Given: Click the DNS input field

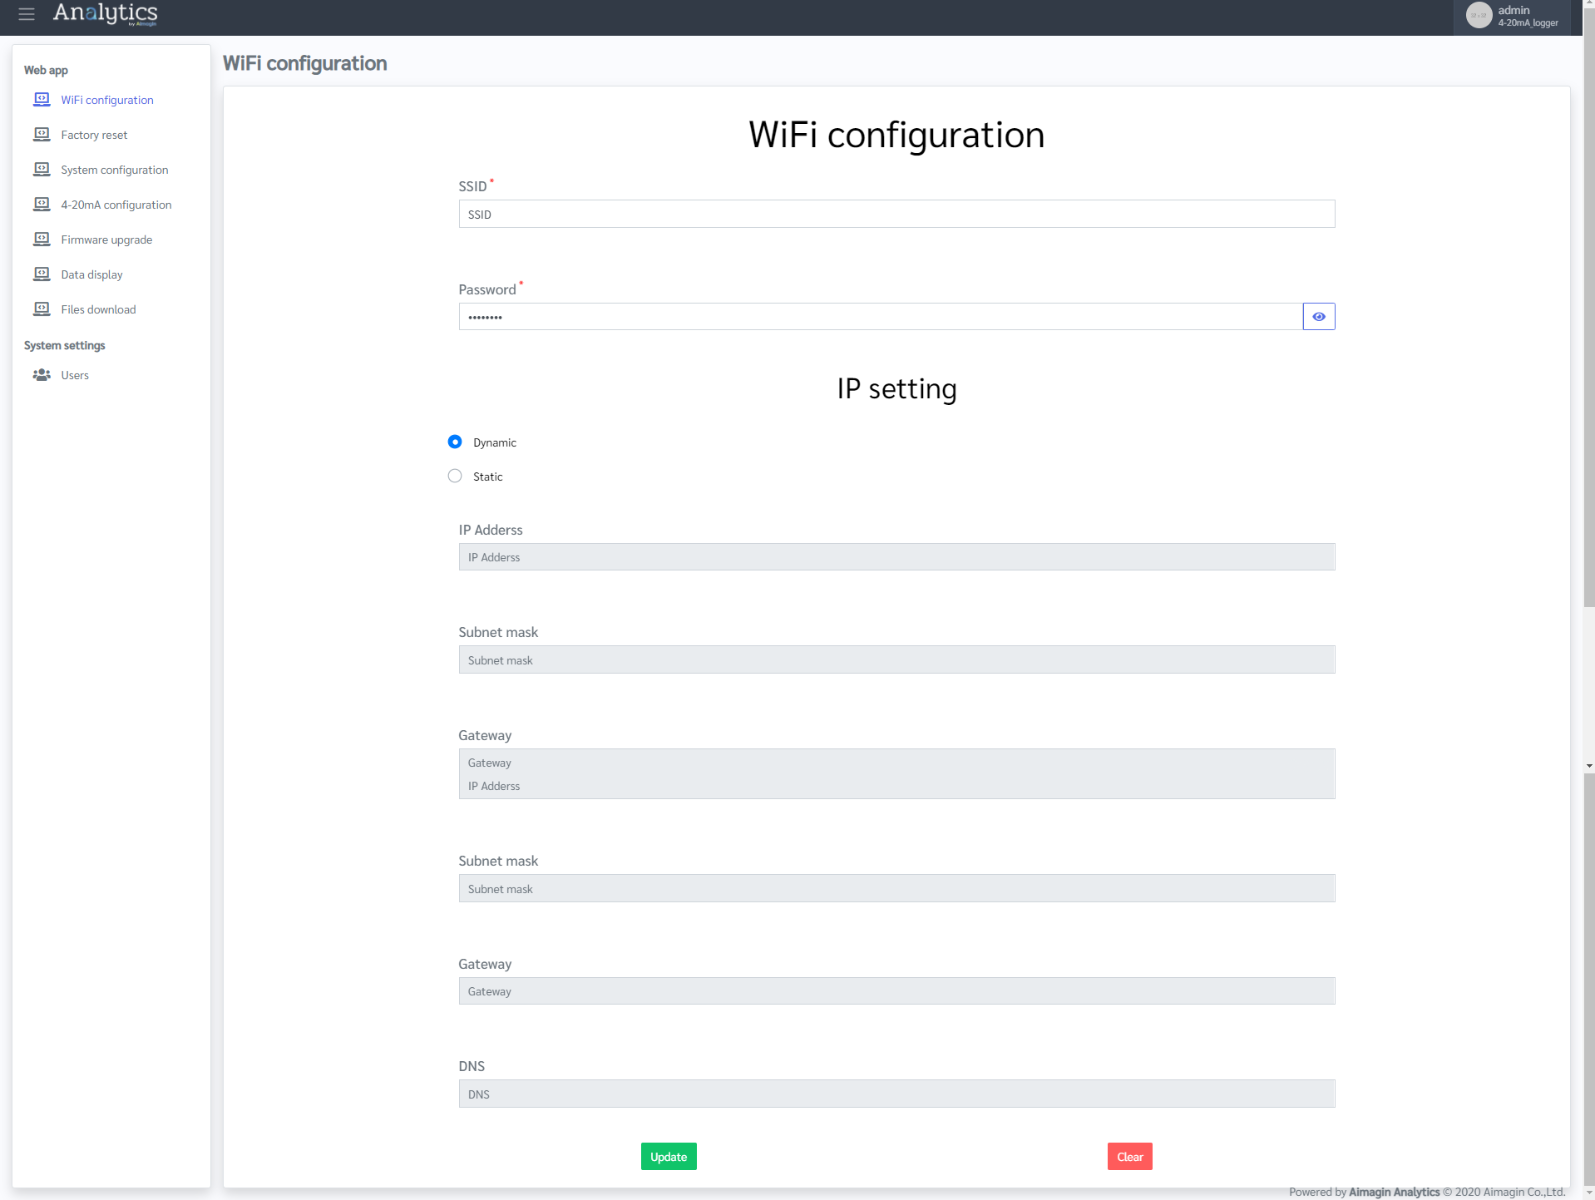Looking at the screenshot, I should (896, 1094).
